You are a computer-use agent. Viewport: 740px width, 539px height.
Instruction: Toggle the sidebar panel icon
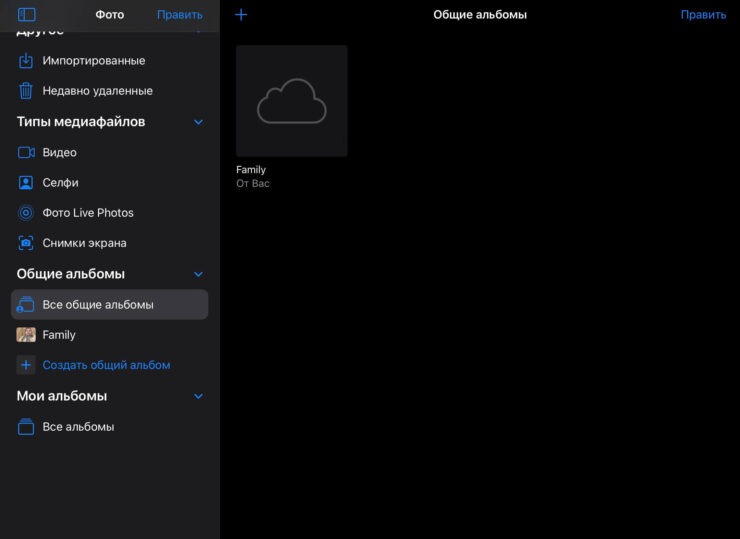tap(27, 15)
